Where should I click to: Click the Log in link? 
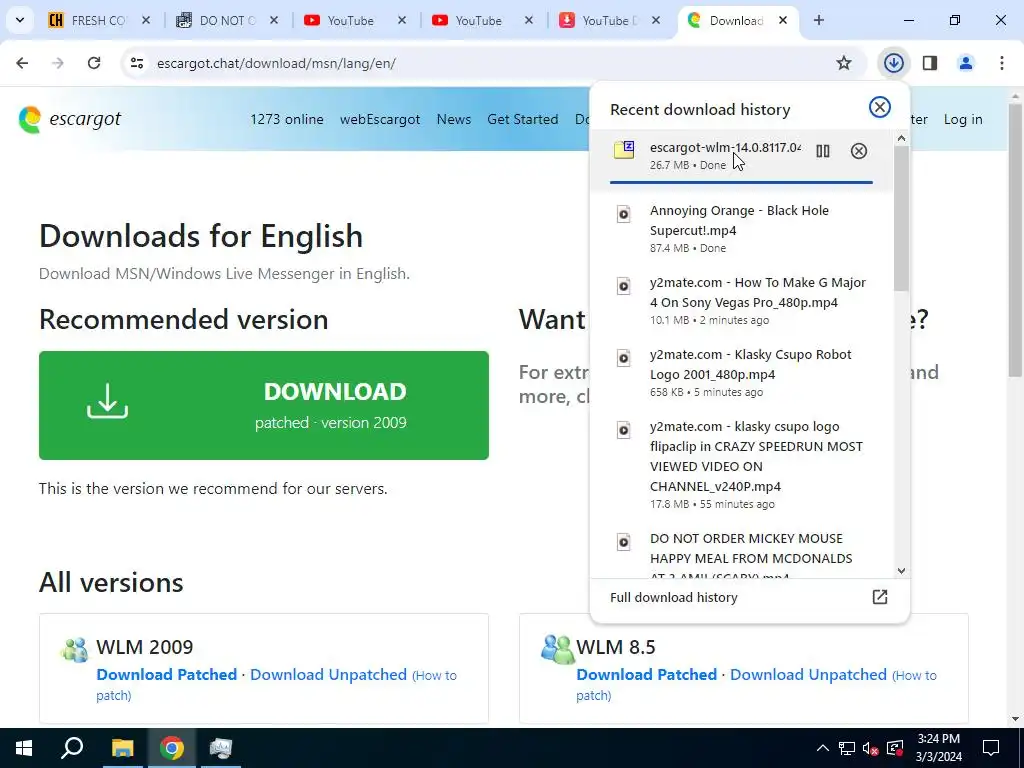[963, 120]
